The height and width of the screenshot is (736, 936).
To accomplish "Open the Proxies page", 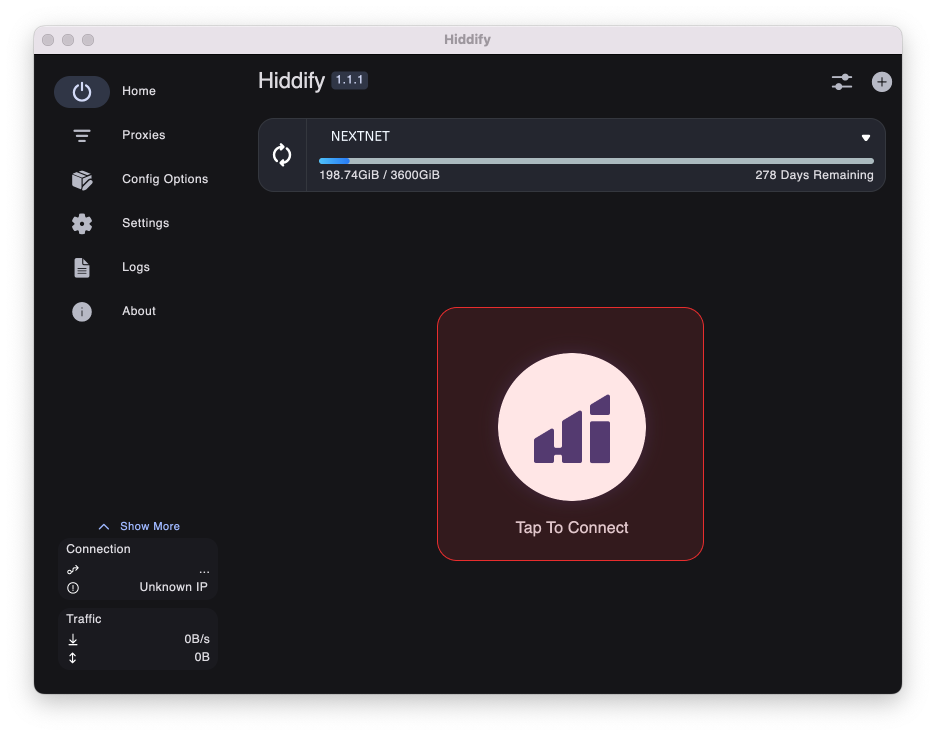I will 143,135.
